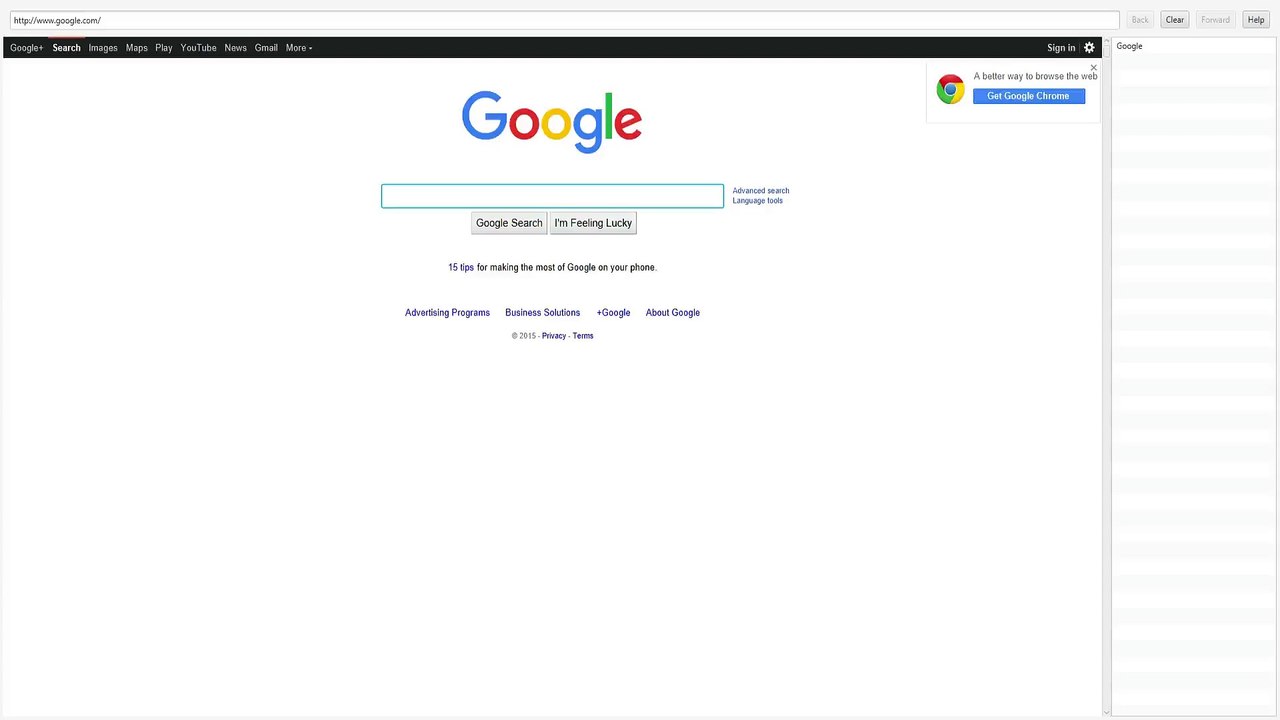Viewport: 1280px width, 720px height.
Task: Click the page scrollbar up arrow
Action: coord(1106,43)
